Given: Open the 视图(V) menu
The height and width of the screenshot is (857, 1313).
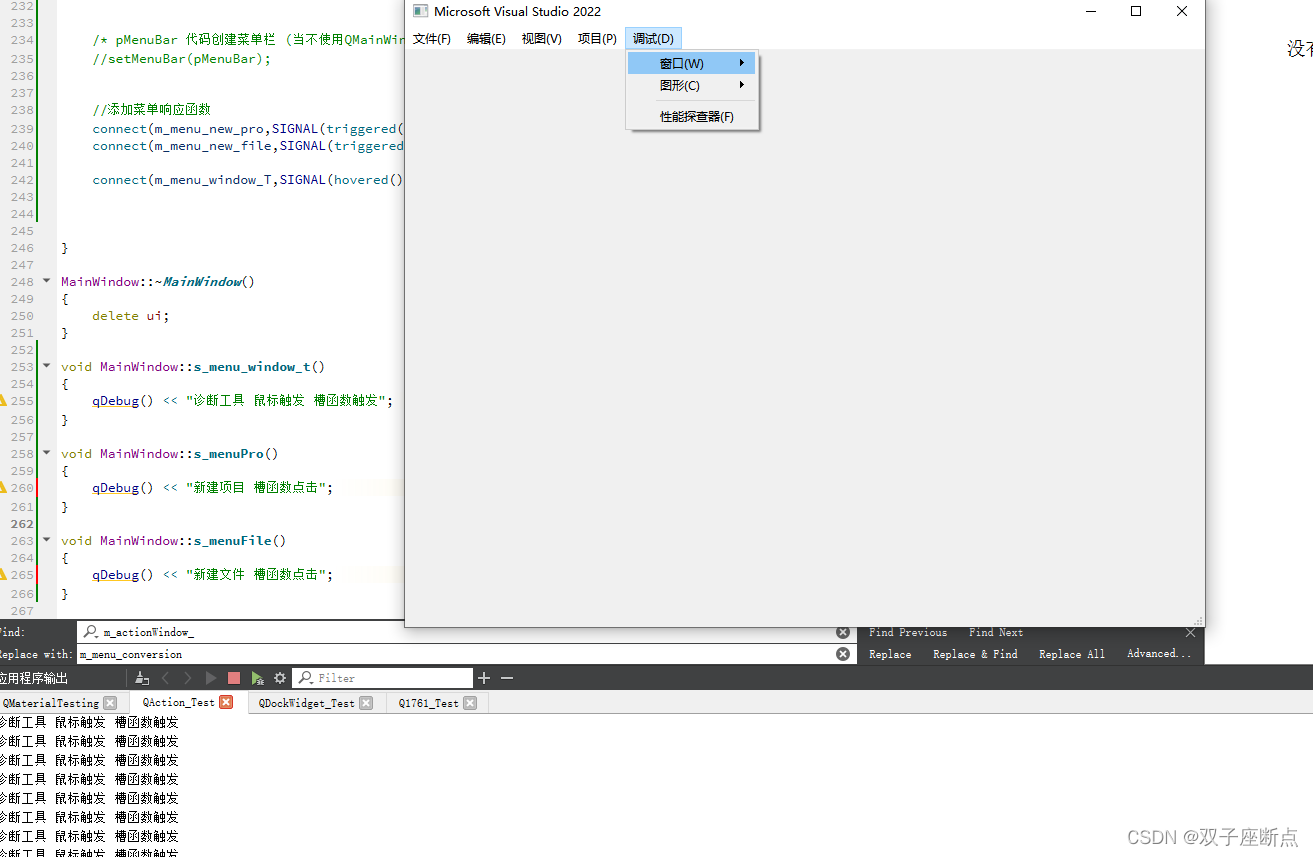Looking at the screenshot, I should 541,39.
